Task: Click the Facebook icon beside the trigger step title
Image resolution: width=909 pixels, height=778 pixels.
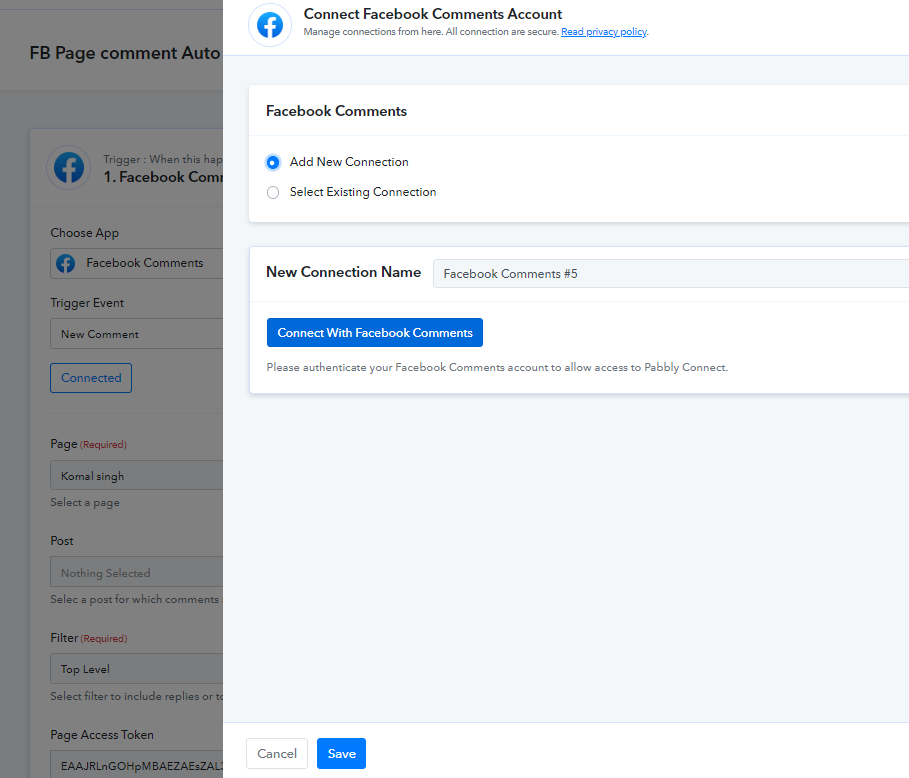Action: click(69, 168)
